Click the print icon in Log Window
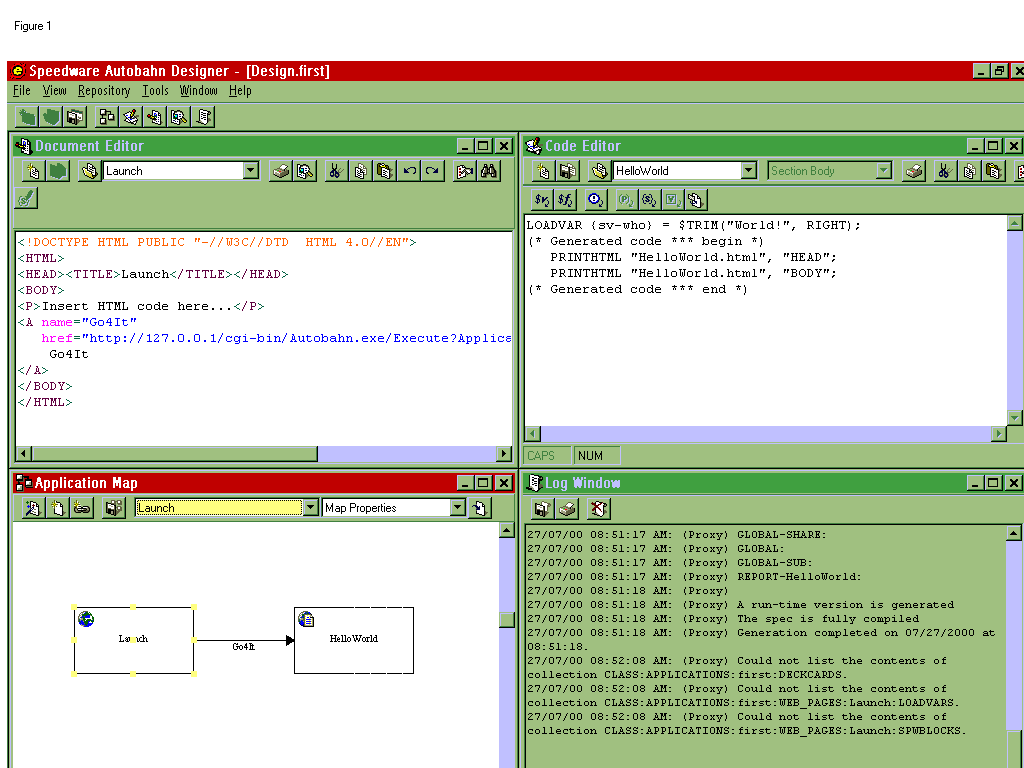The width and height of the screenshot is (1024, 768). [568, 509]
